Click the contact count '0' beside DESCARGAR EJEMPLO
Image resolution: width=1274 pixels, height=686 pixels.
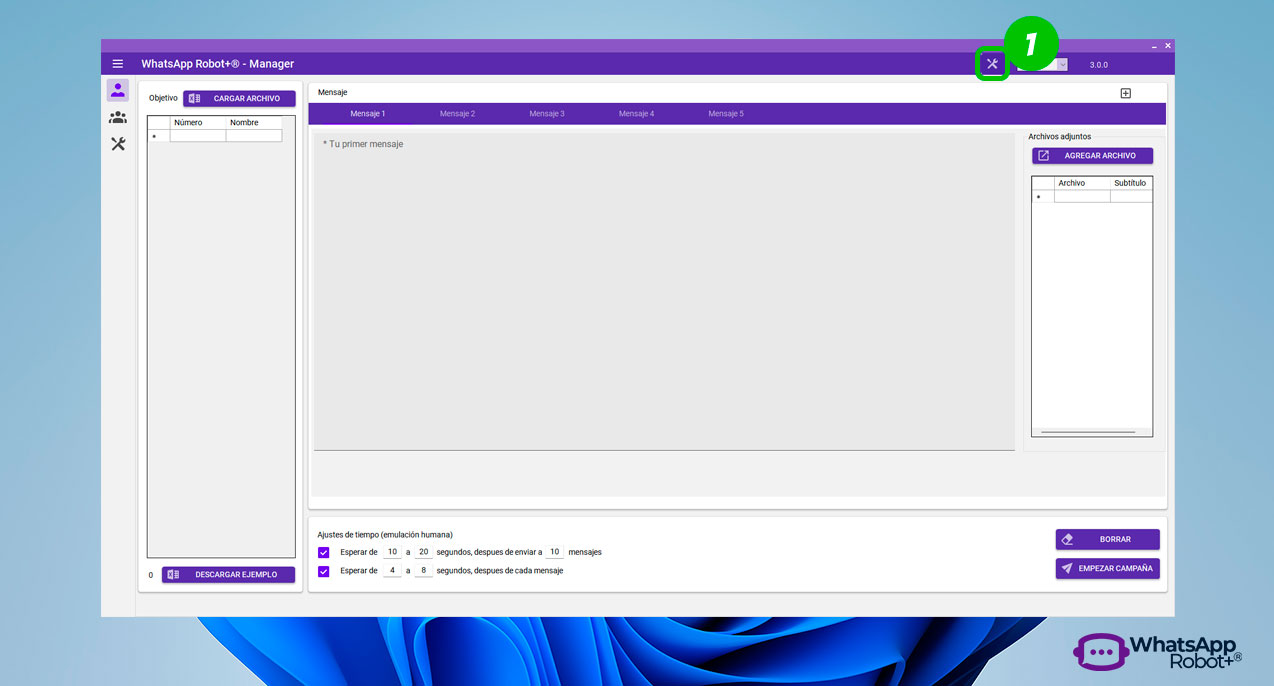click(151, 575)
